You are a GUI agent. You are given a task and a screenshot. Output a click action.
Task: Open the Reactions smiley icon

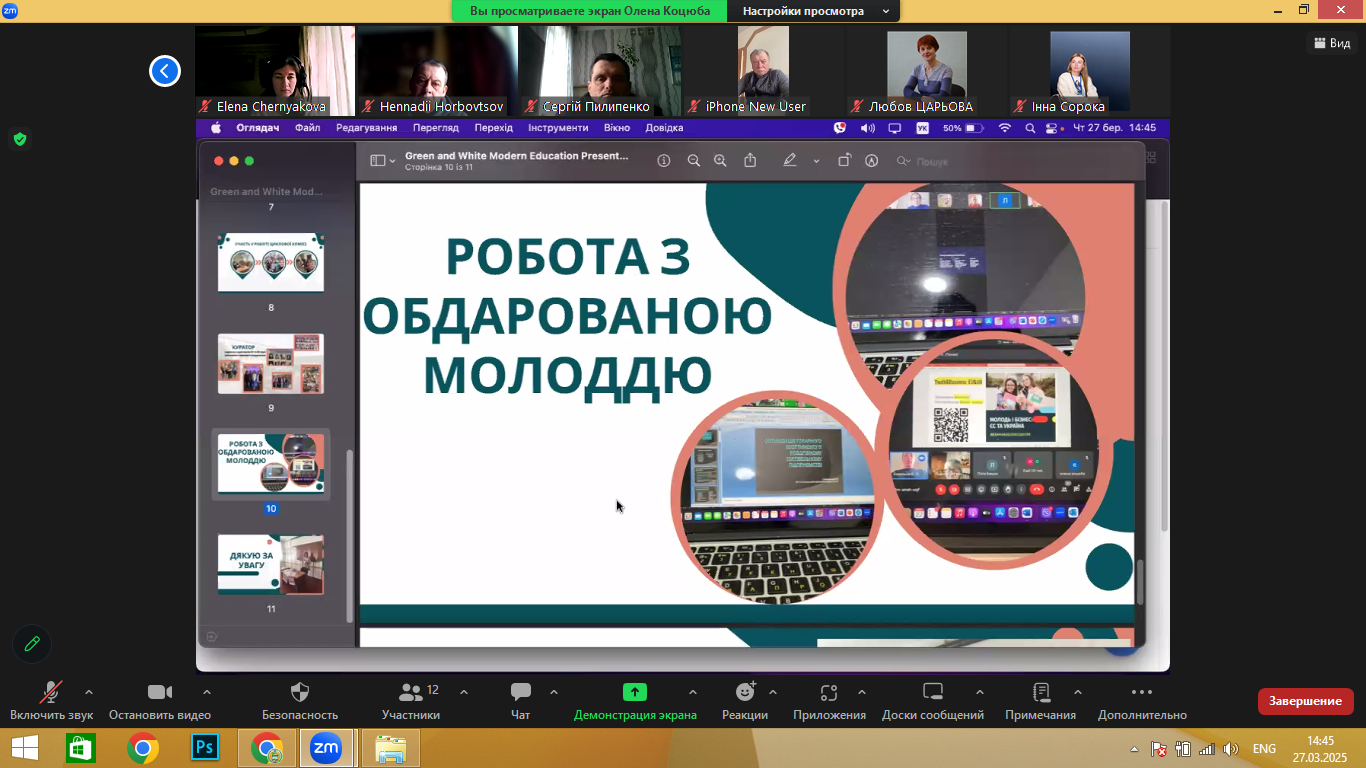[745, 693]
